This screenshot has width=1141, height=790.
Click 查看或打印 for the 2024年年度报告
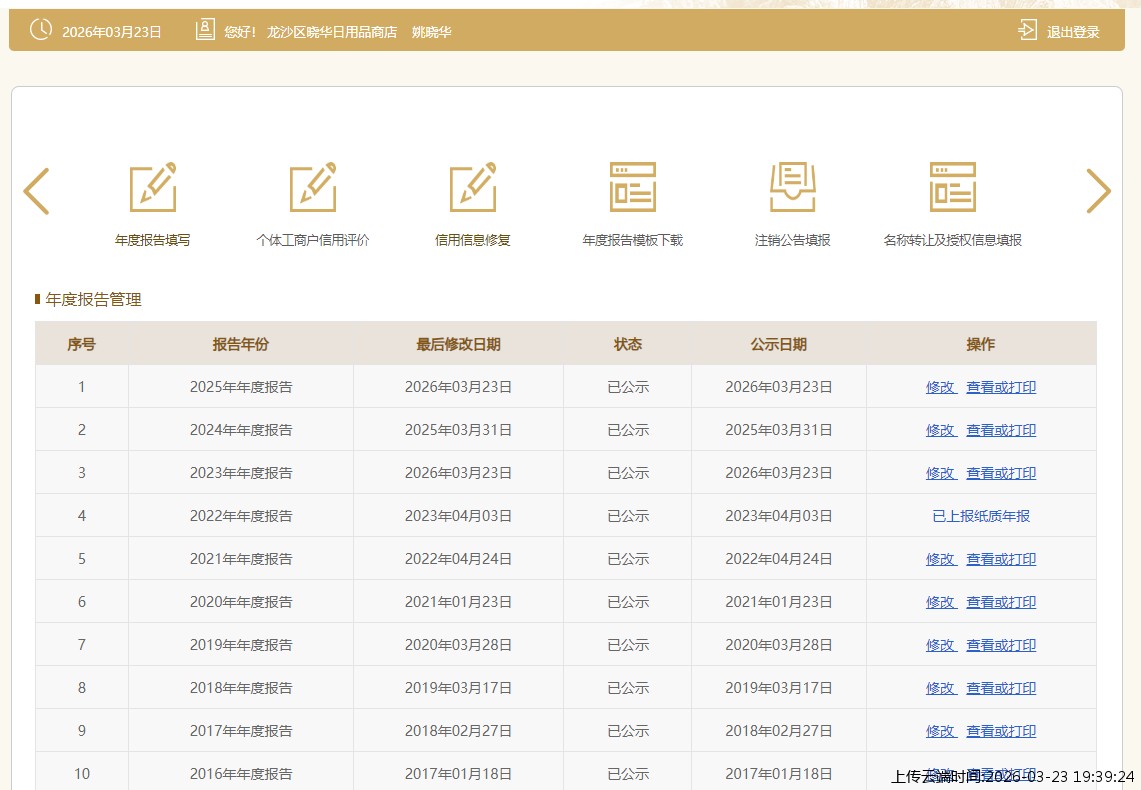click(x=1000, y=430)
